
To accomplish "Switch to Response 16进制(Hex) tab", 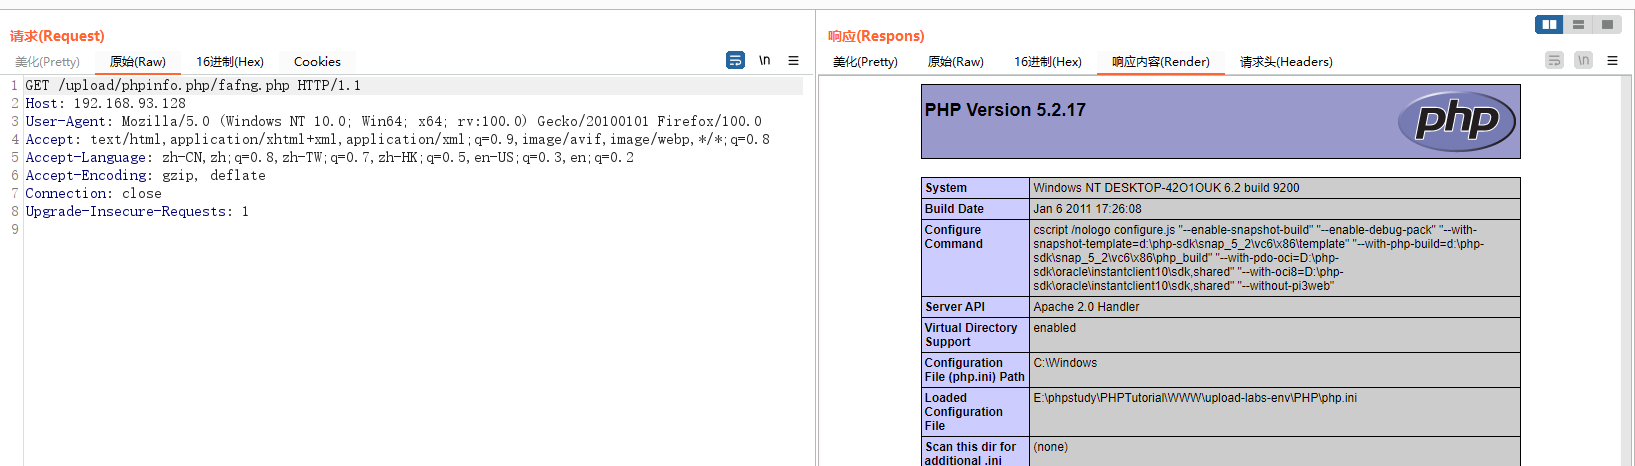I will [x=1048, y=62].
